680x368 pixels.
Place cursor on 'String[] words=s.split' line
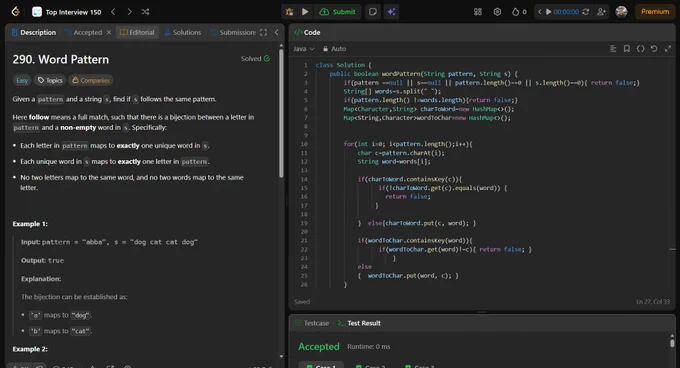point(392,91)
